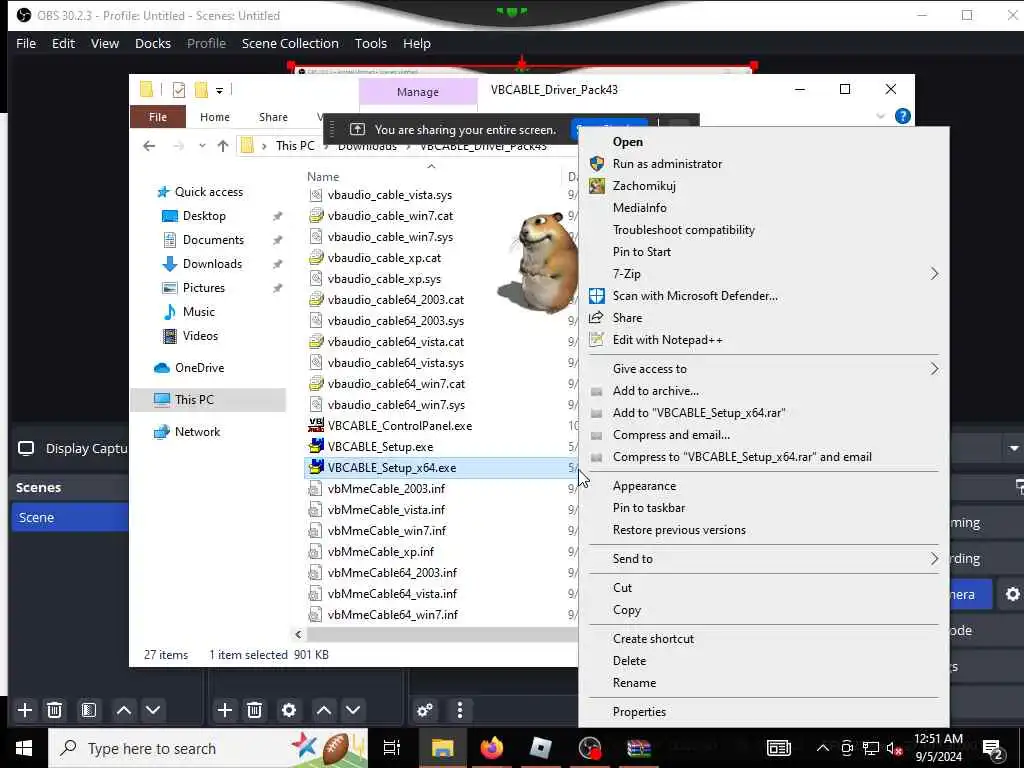This screenshot has width=1024, height=768.
Task: Open Firefox from the taskbar
Action: (x=492, y=748)
